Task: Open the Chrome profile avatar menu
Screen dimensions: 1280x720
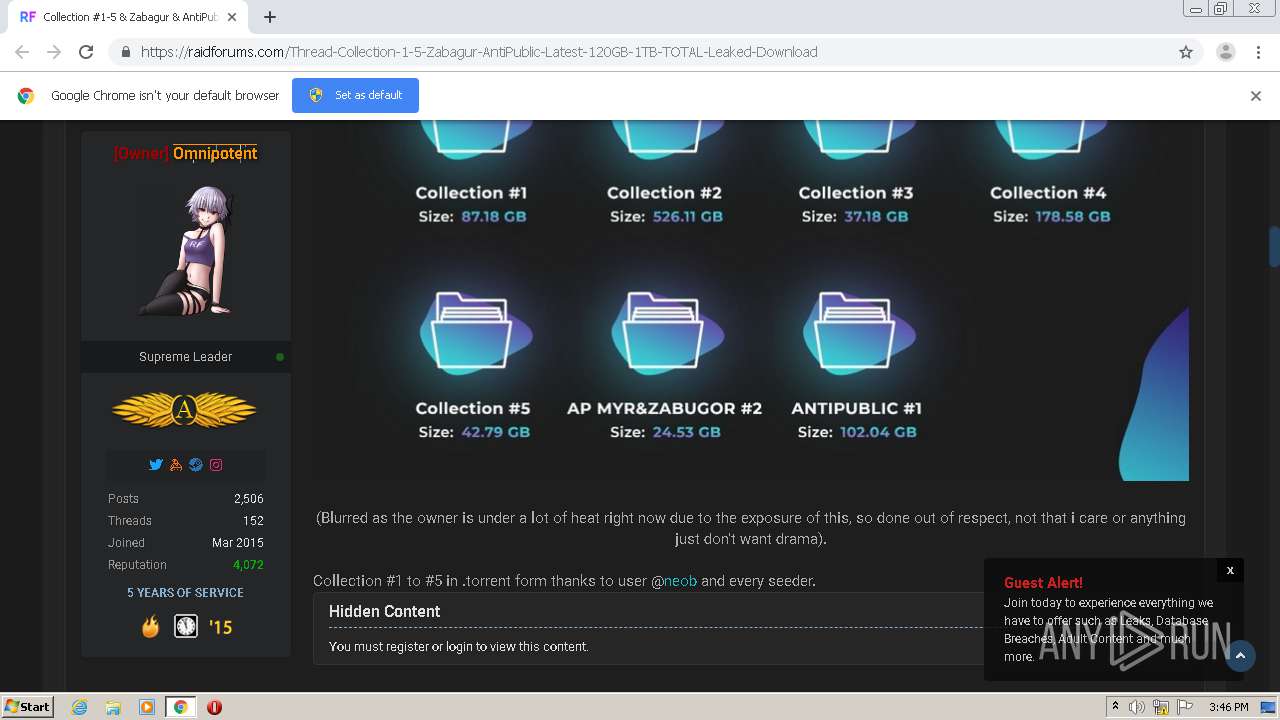Action: point(1225,52)
